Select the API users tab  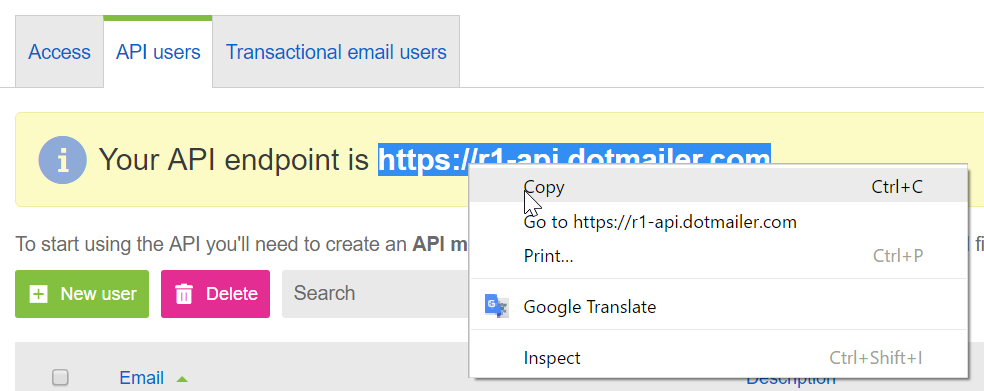(158, 51)
